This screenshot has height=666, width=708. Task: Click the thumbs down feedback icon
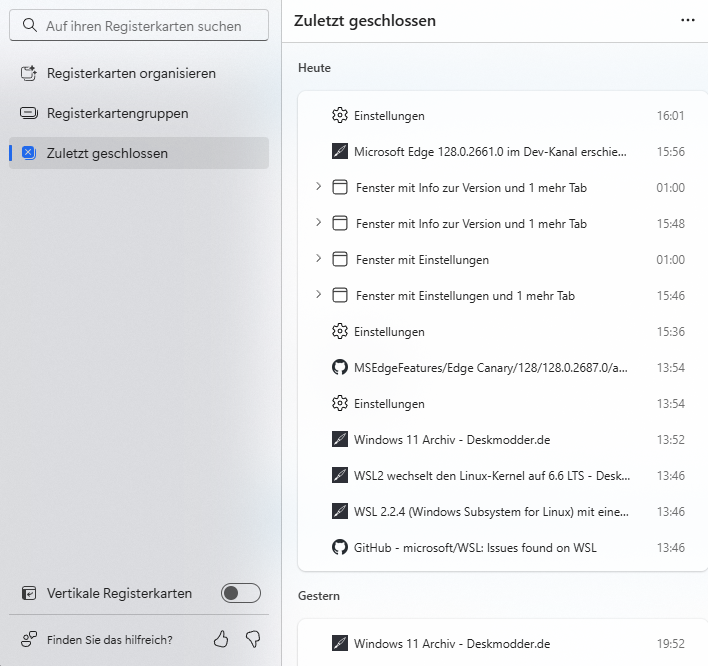[252, 638]
